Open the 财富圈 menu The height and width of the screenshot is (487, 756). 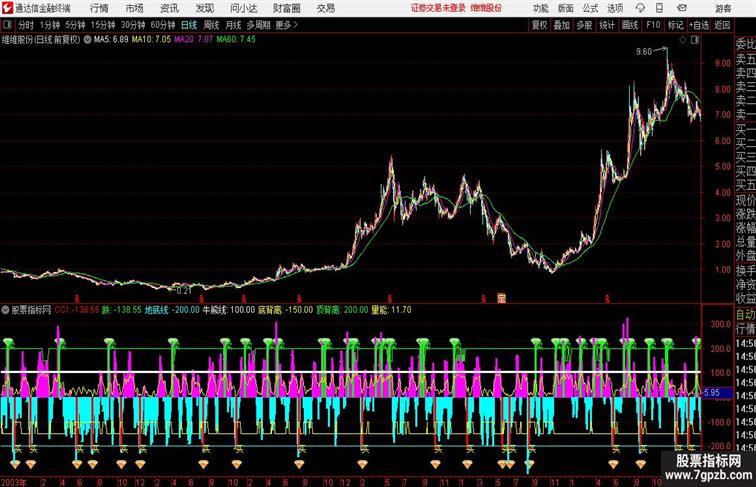[286, 8]
